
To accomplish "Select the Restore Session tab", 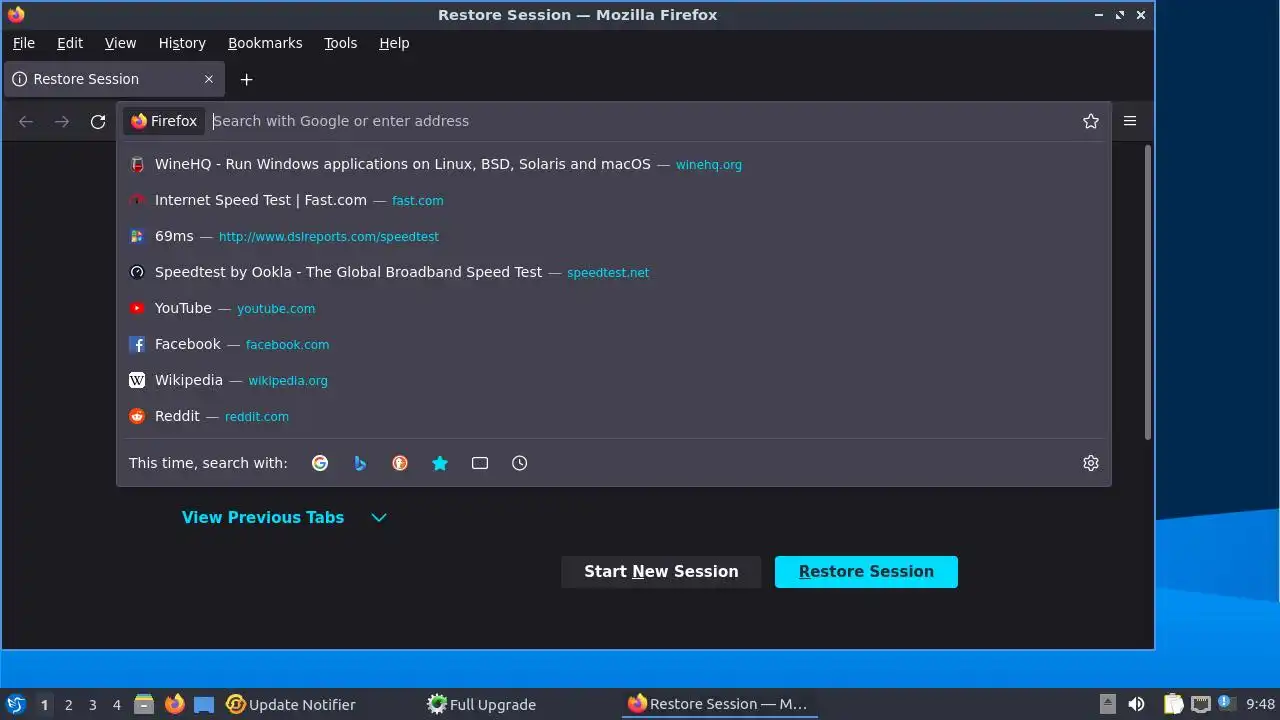I will (115, 79).
